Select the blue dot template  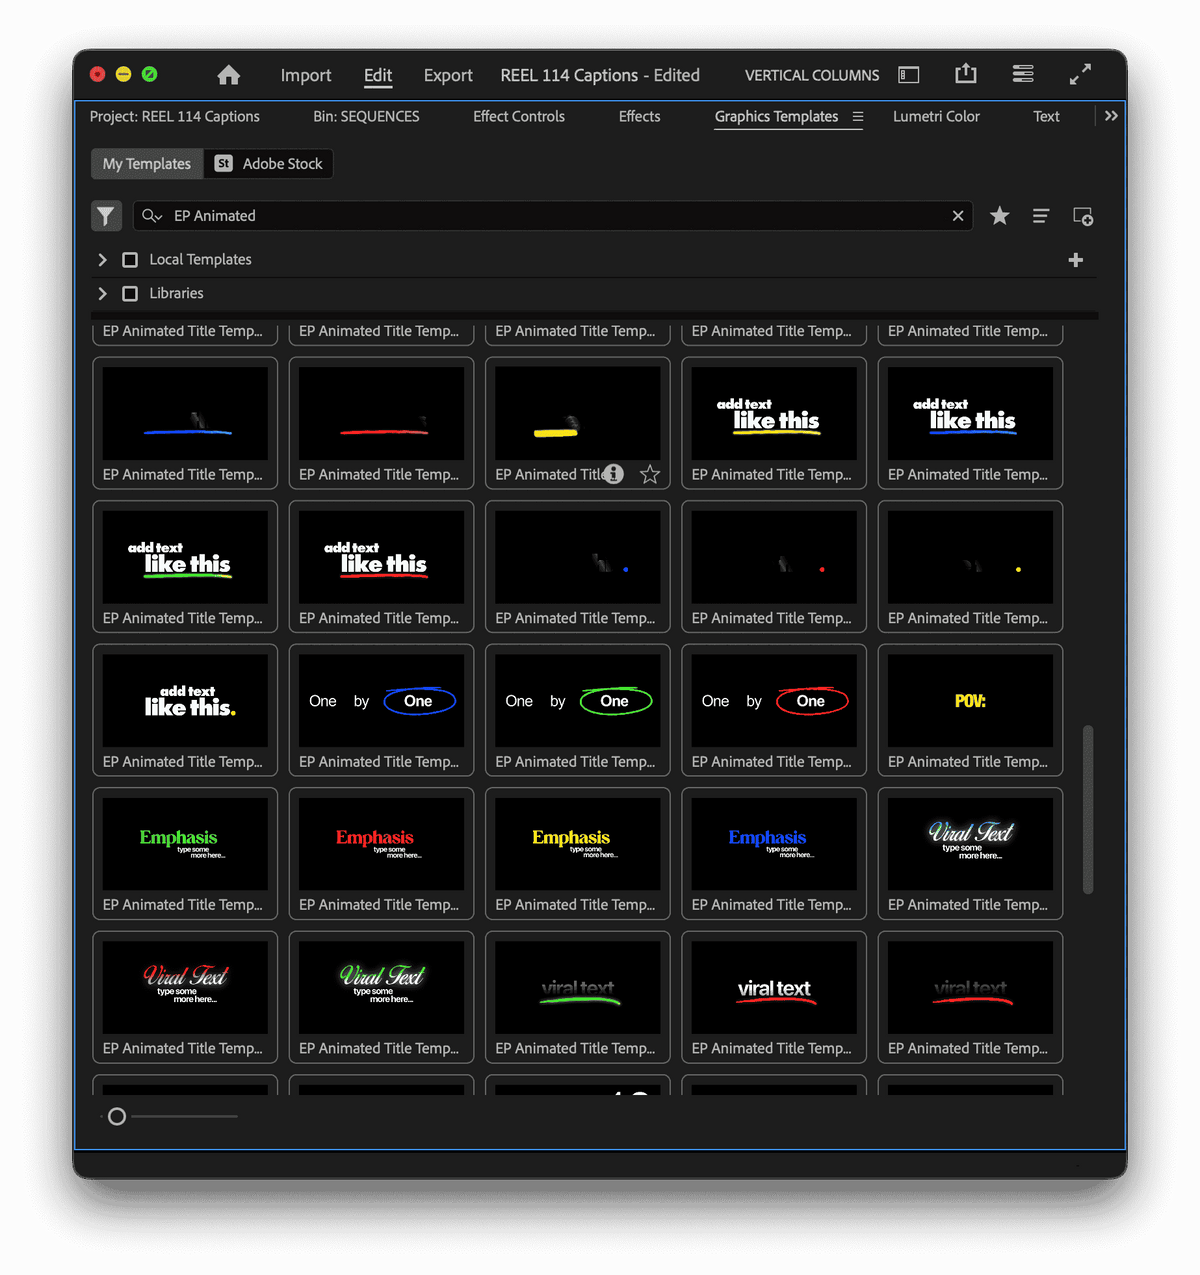pyautogui.click(x=577, y=566)
